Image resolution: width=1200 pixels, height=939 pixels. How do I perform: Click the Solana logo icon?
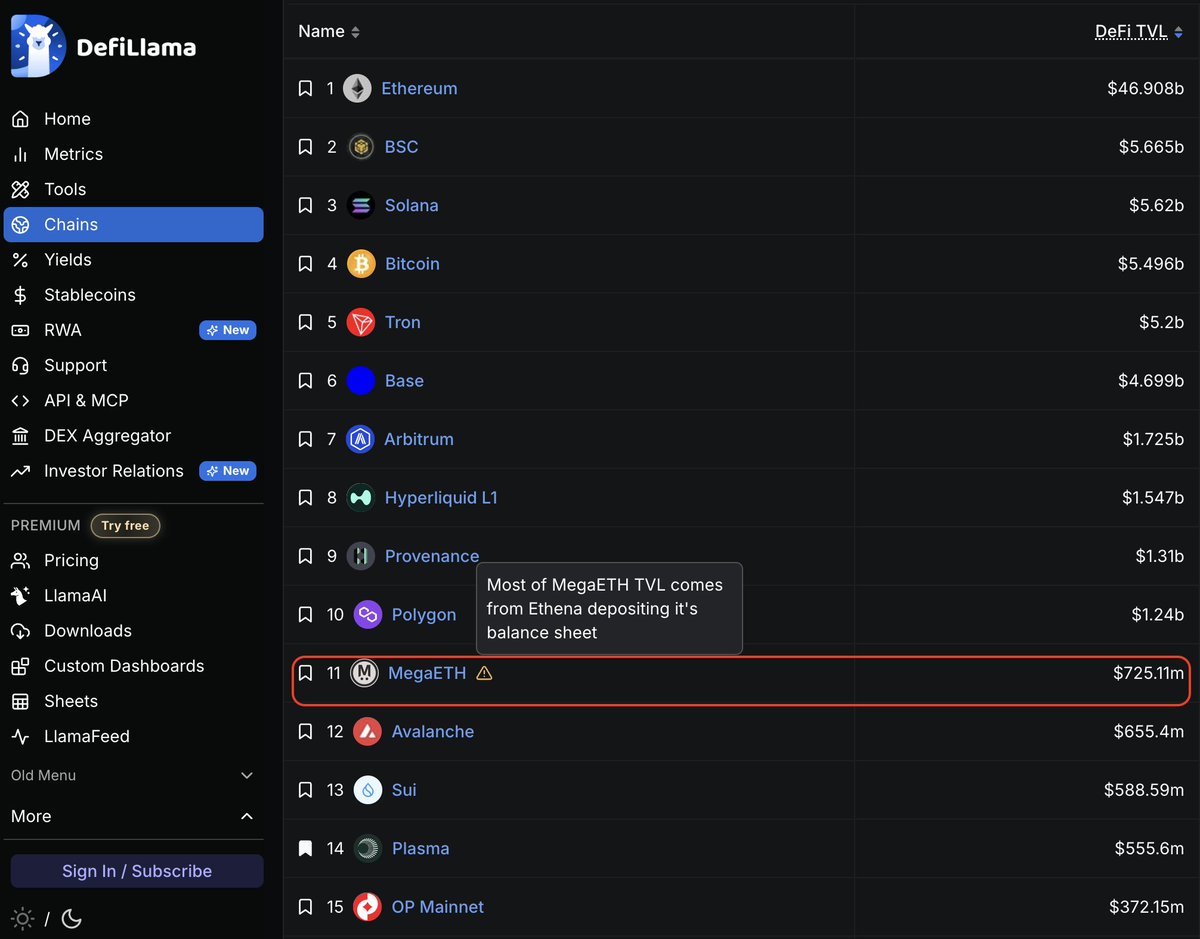tap(361, 206)
